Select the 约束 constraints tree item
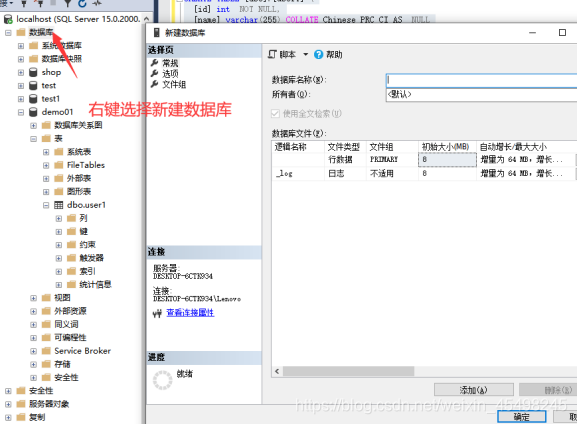 [88, 245]
